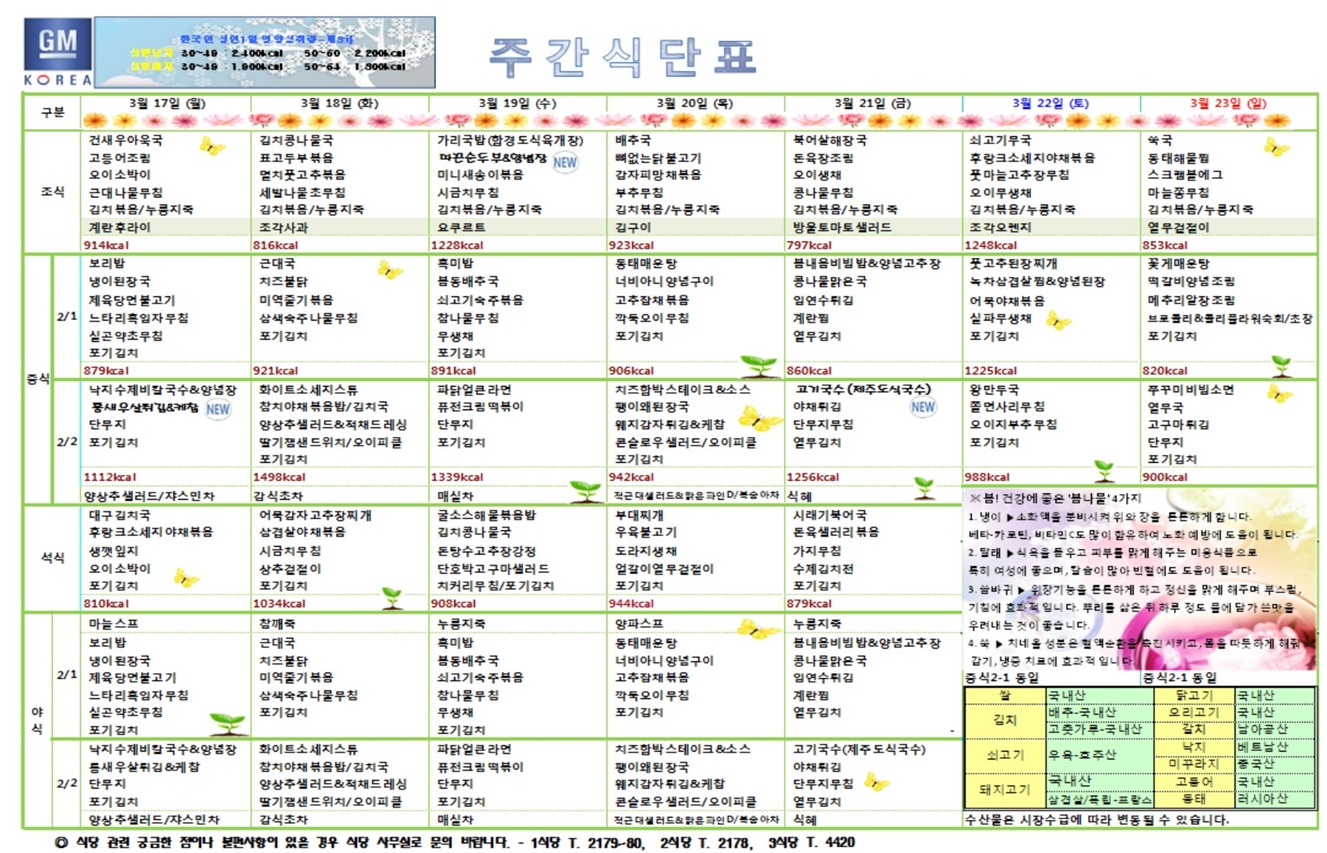The width and height of the screenshot is (1327, 853).
Task: Click the nutrition intake banner beside the logo
Action: coord(264,52)
